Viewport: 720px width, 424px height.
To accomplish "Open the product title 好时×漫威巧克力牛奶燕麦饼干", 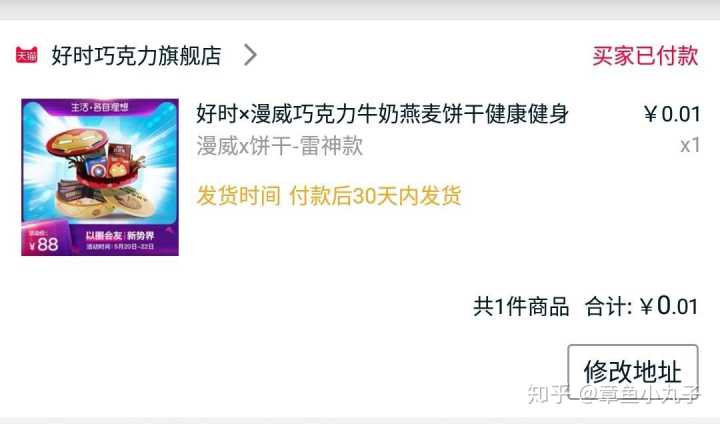I will (x=382, y=114).
